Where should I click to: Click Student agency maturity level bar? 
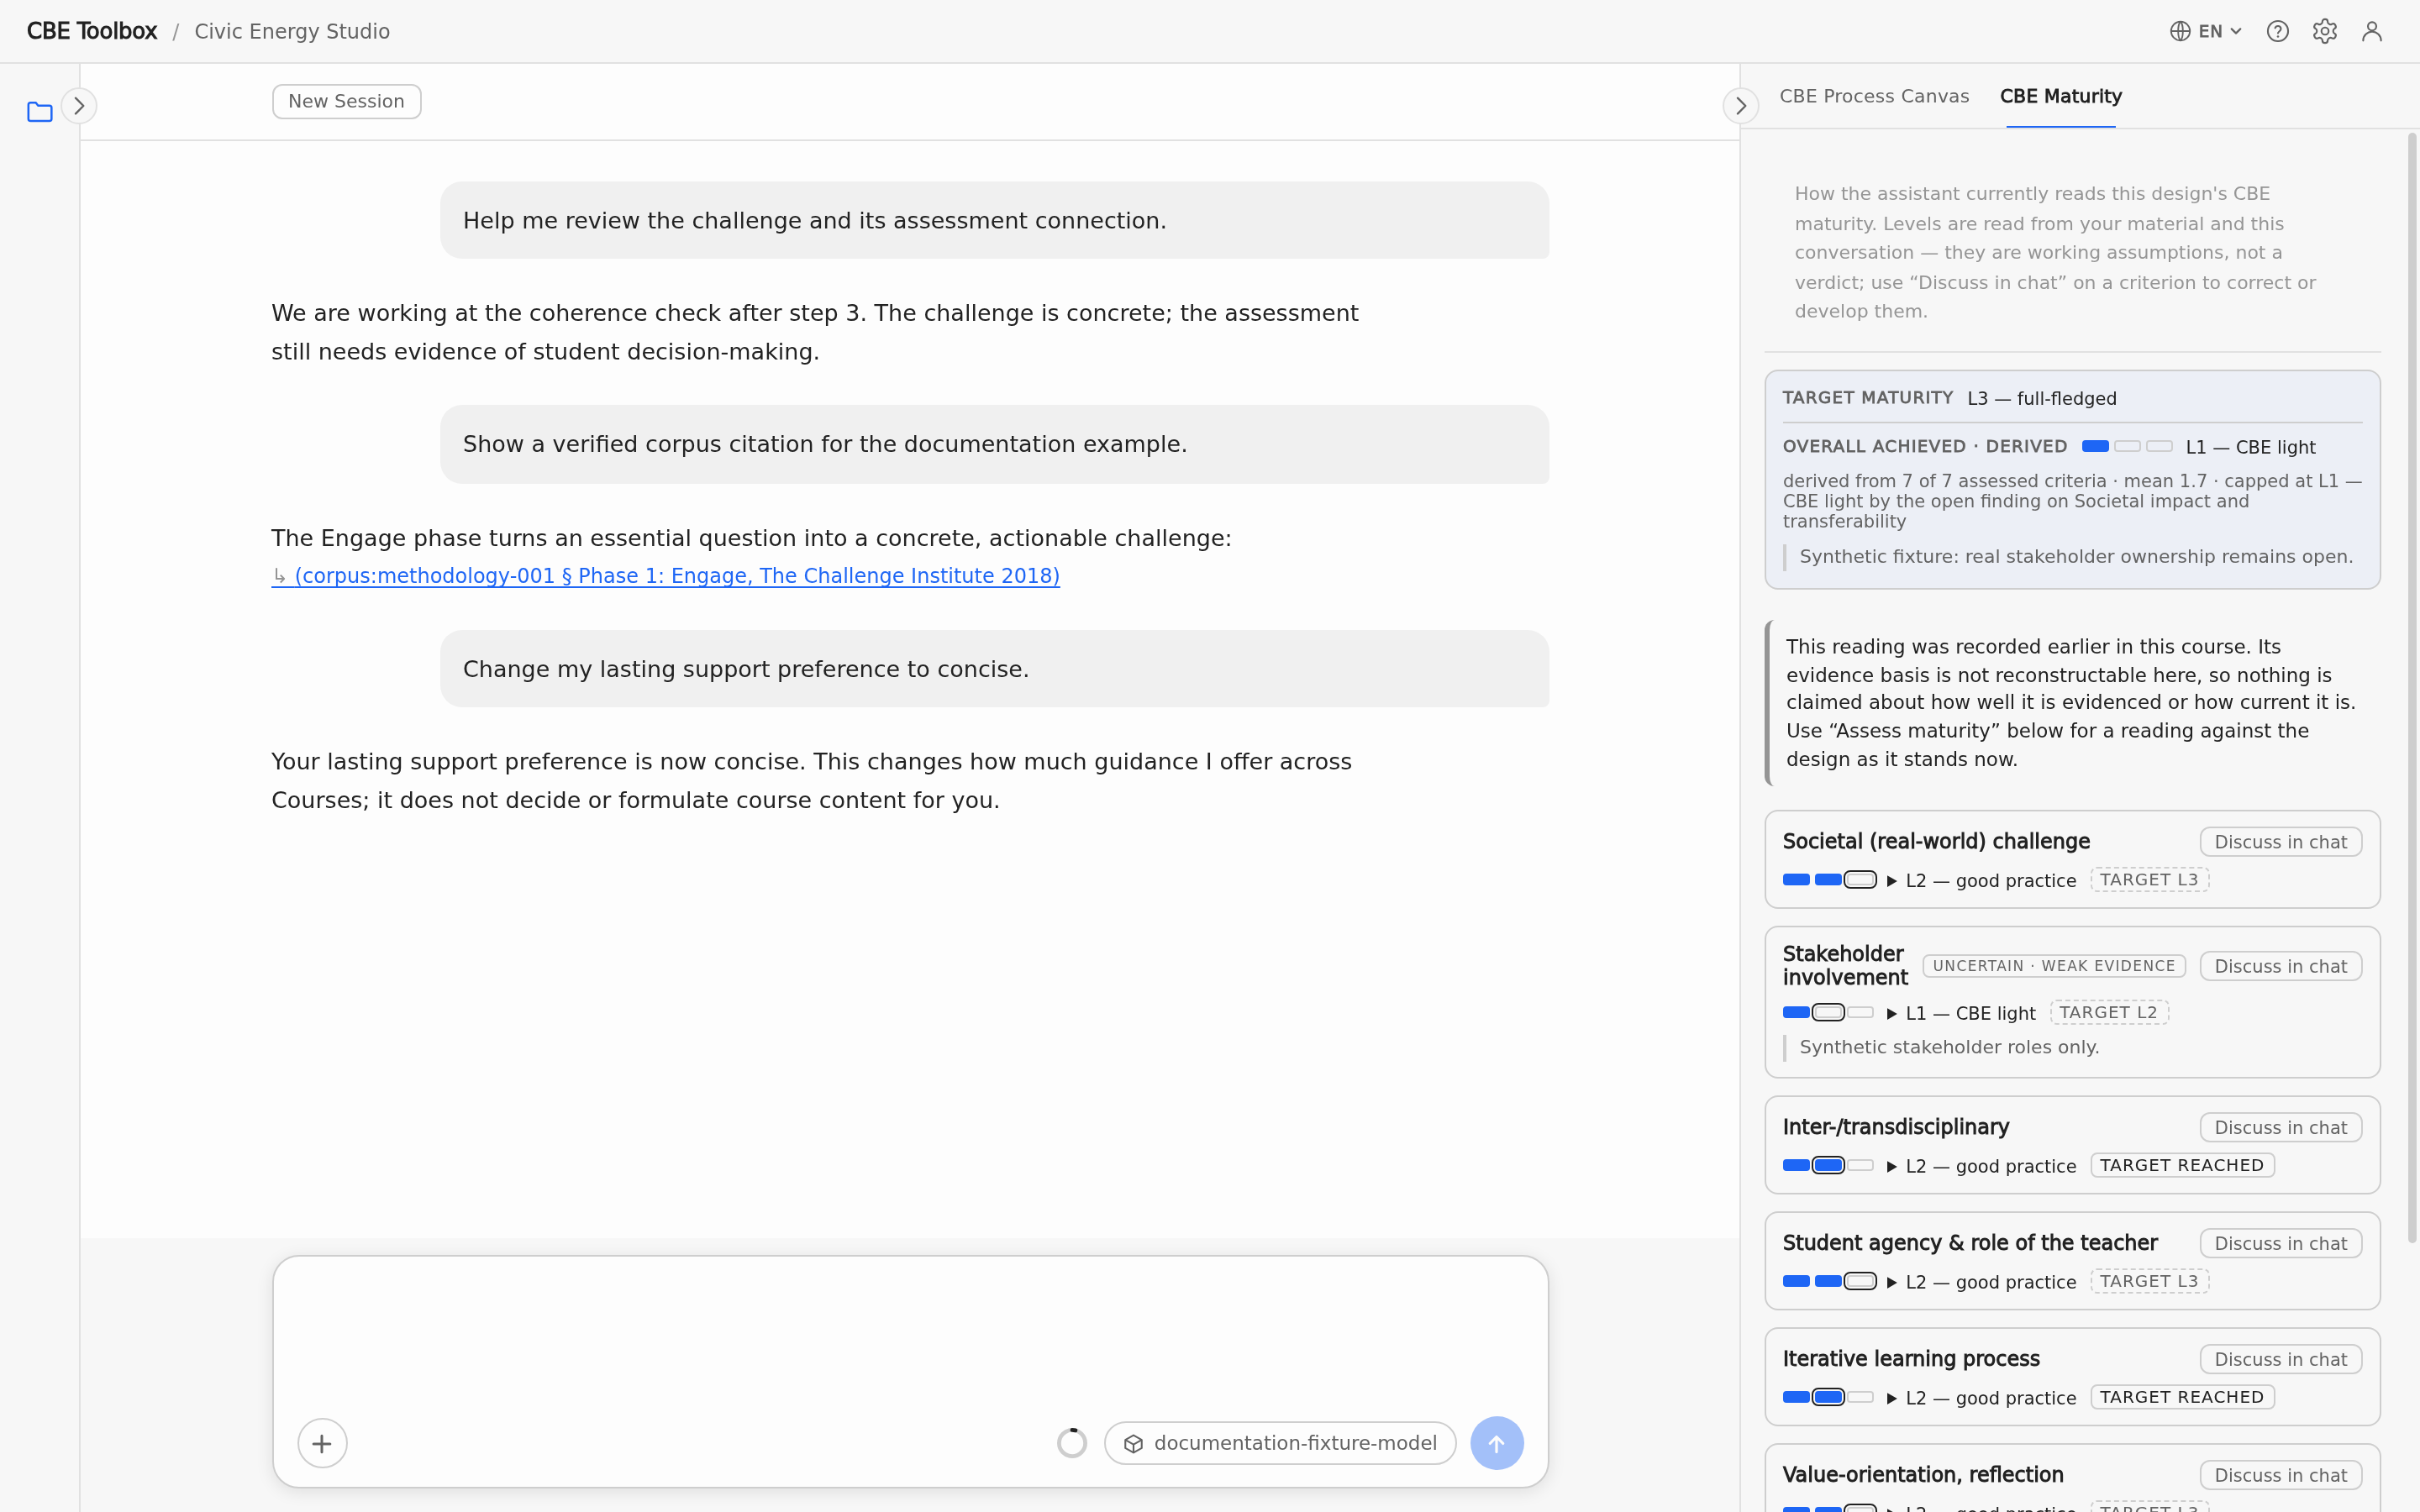click(1829, 1281)
